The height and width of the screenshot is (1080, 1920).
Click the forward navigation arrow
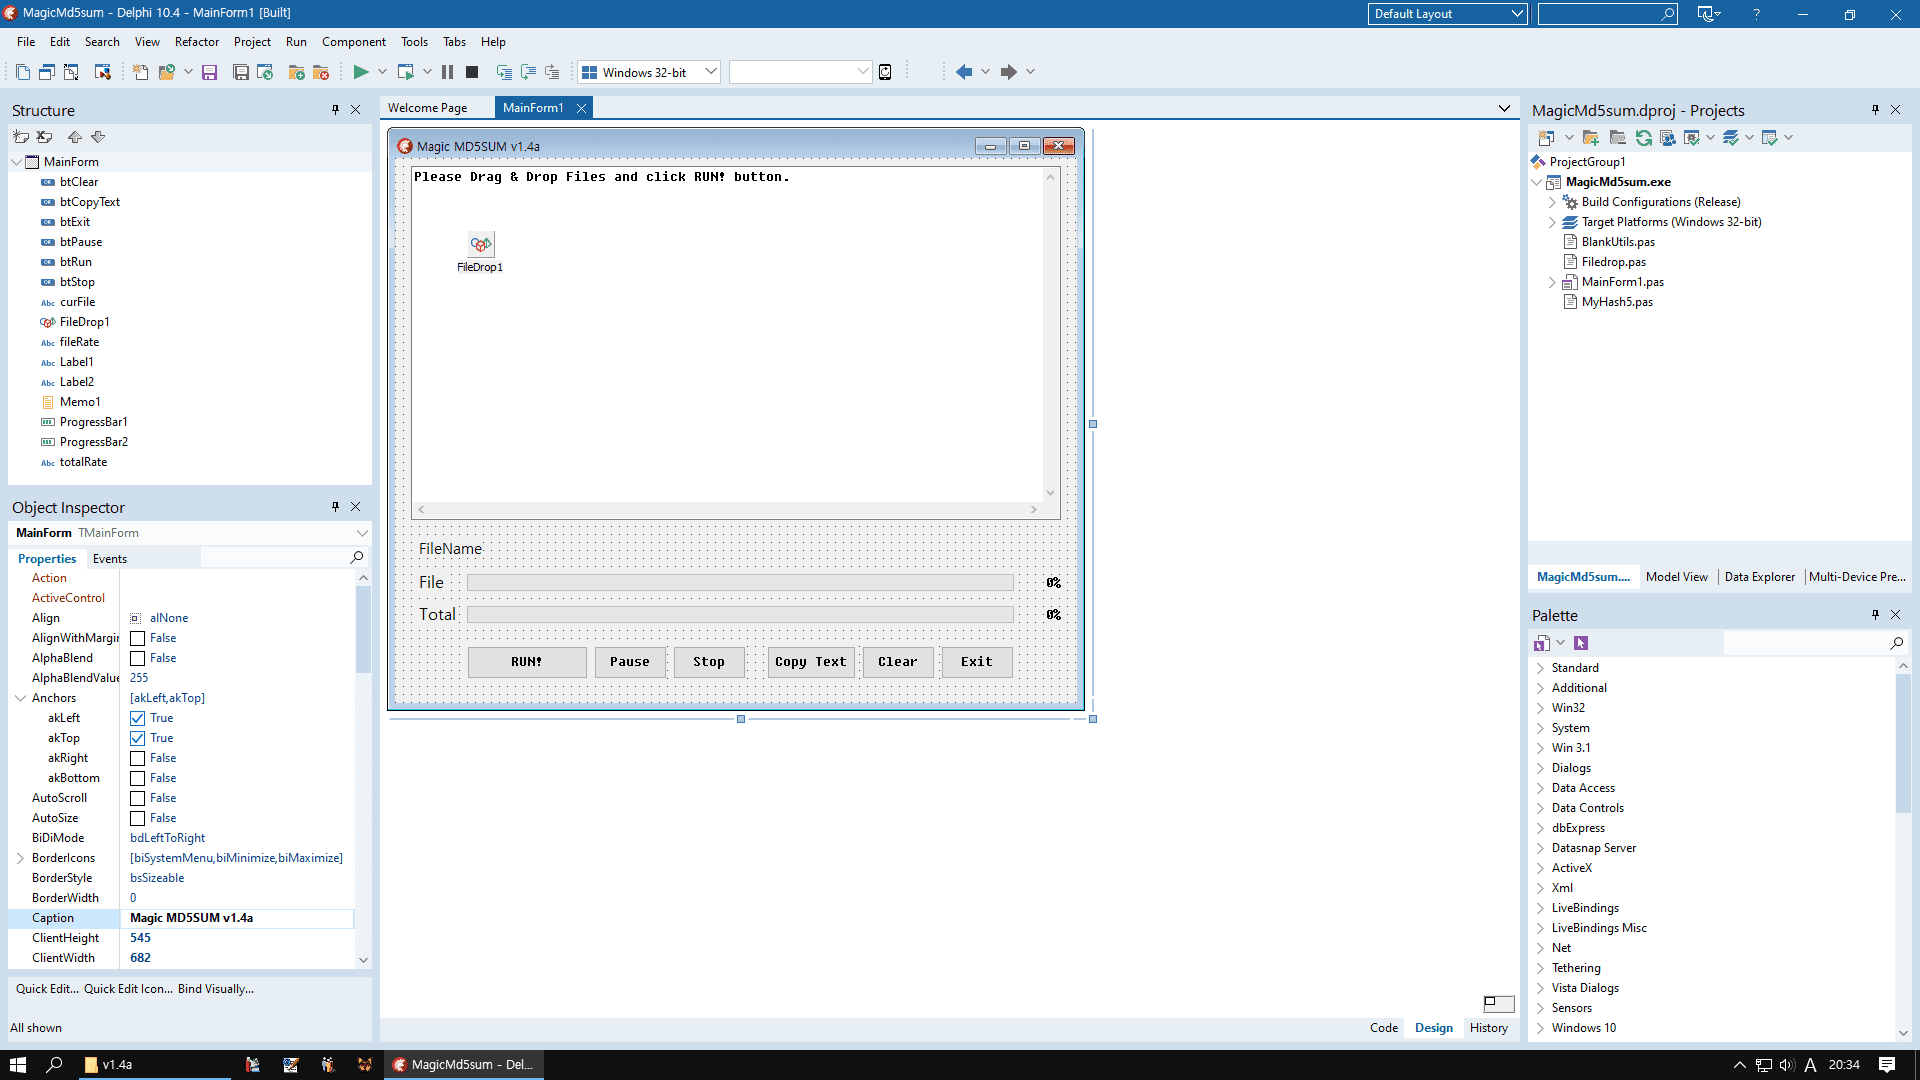point(1009,72)
